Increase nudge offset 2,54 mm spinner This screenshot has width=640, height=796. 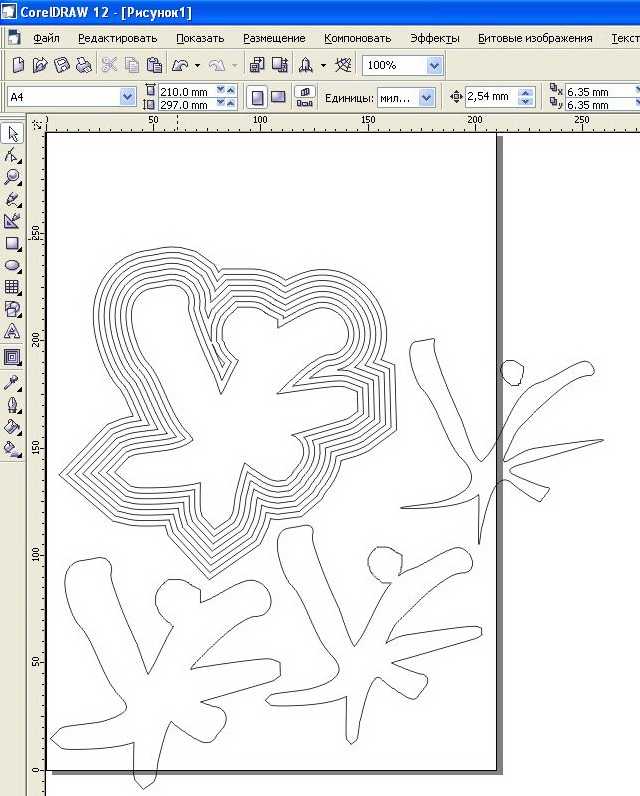[x=527, y=92]
